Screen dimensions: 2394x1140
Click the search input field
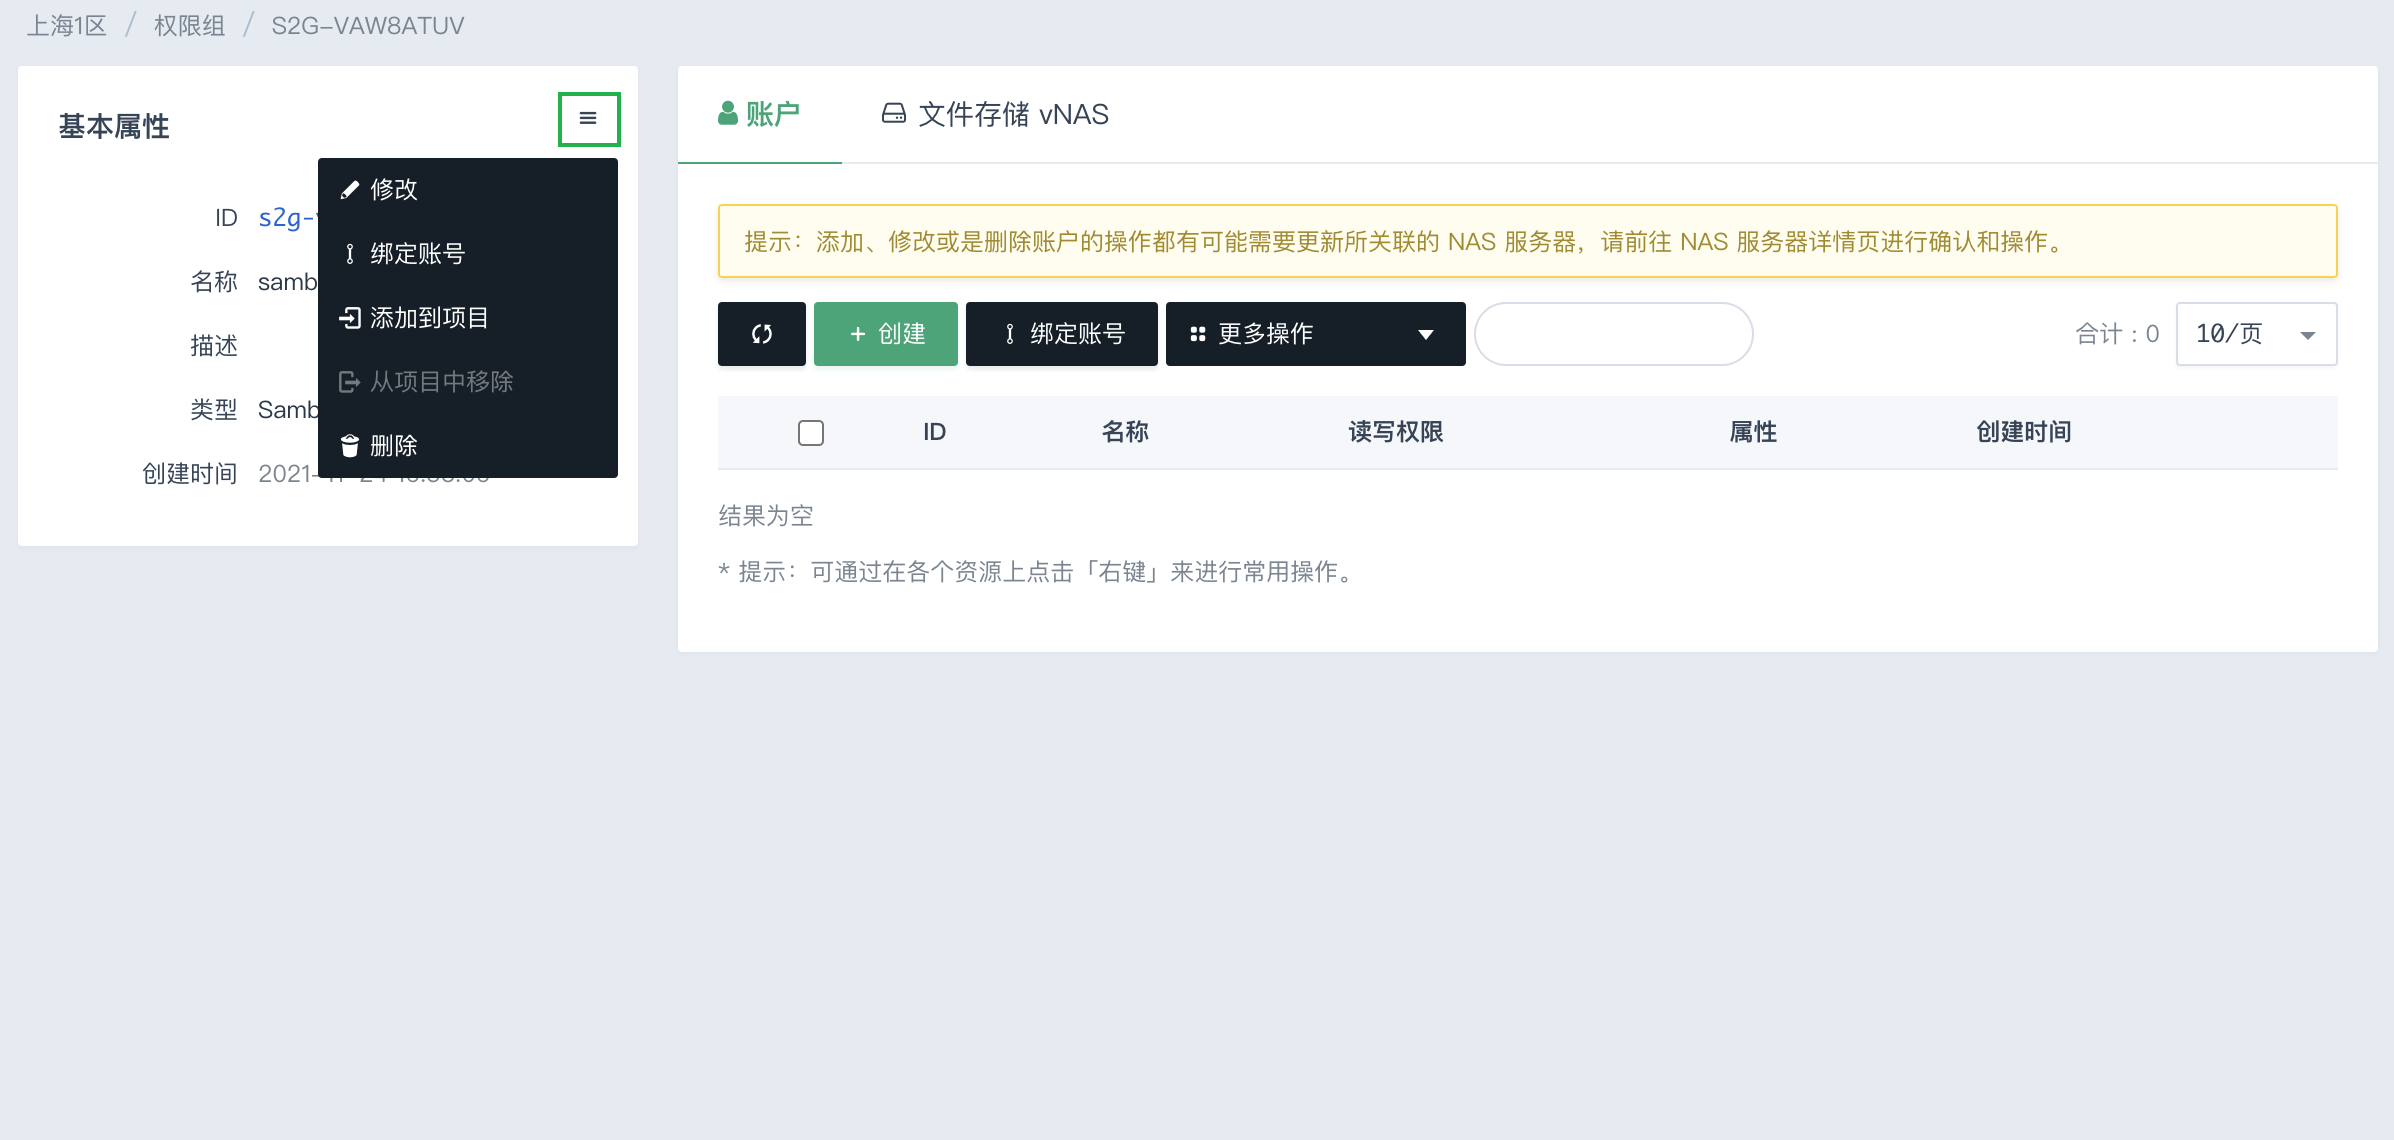coord(1613,334)
